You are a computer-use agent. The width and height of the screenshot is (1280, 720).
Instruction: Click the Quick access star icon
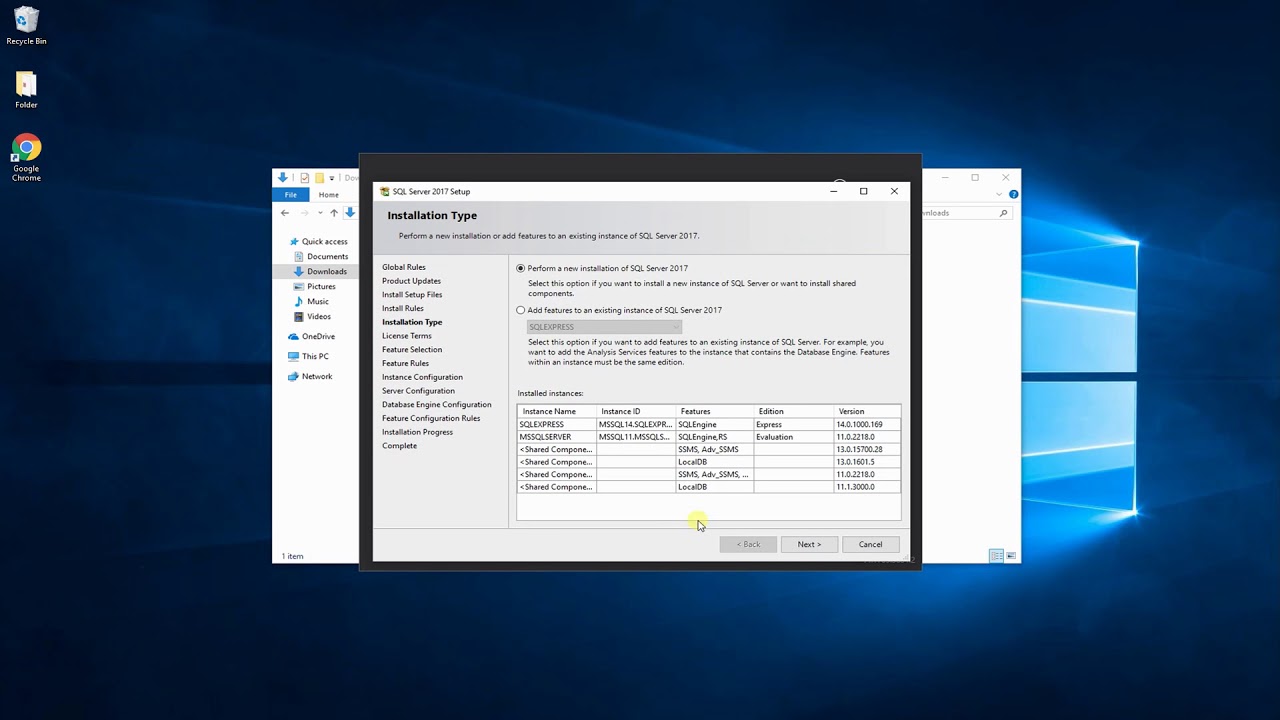click(x=294, y=241)
